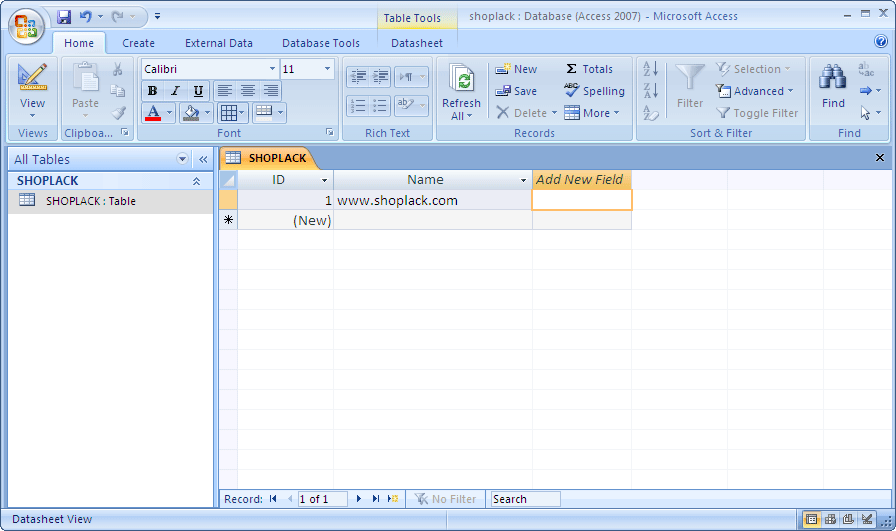Click the Undo icon in Quick Access Toolbar
Viewport: 896px width, 531px height.
[85, 17]
